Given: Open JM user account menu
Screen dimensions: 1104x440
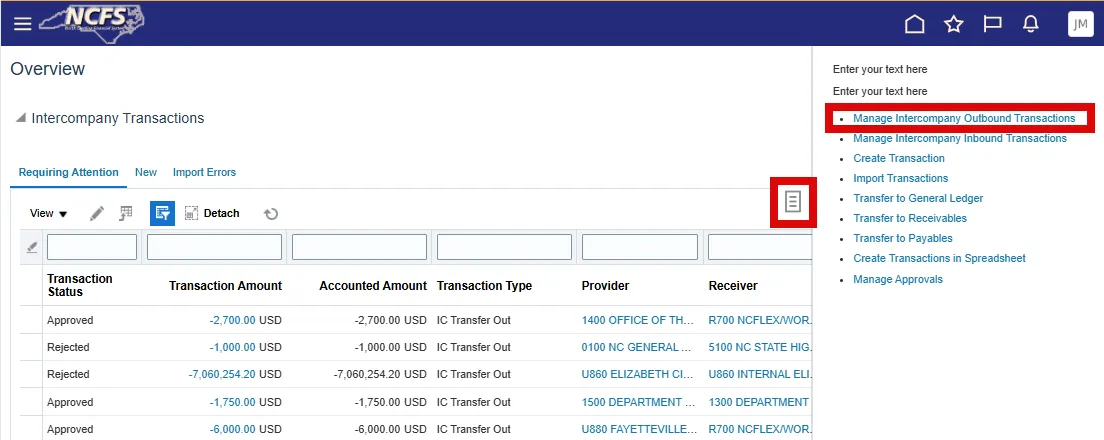Looking at the screenshot, I should click(x=1081, y=24).
